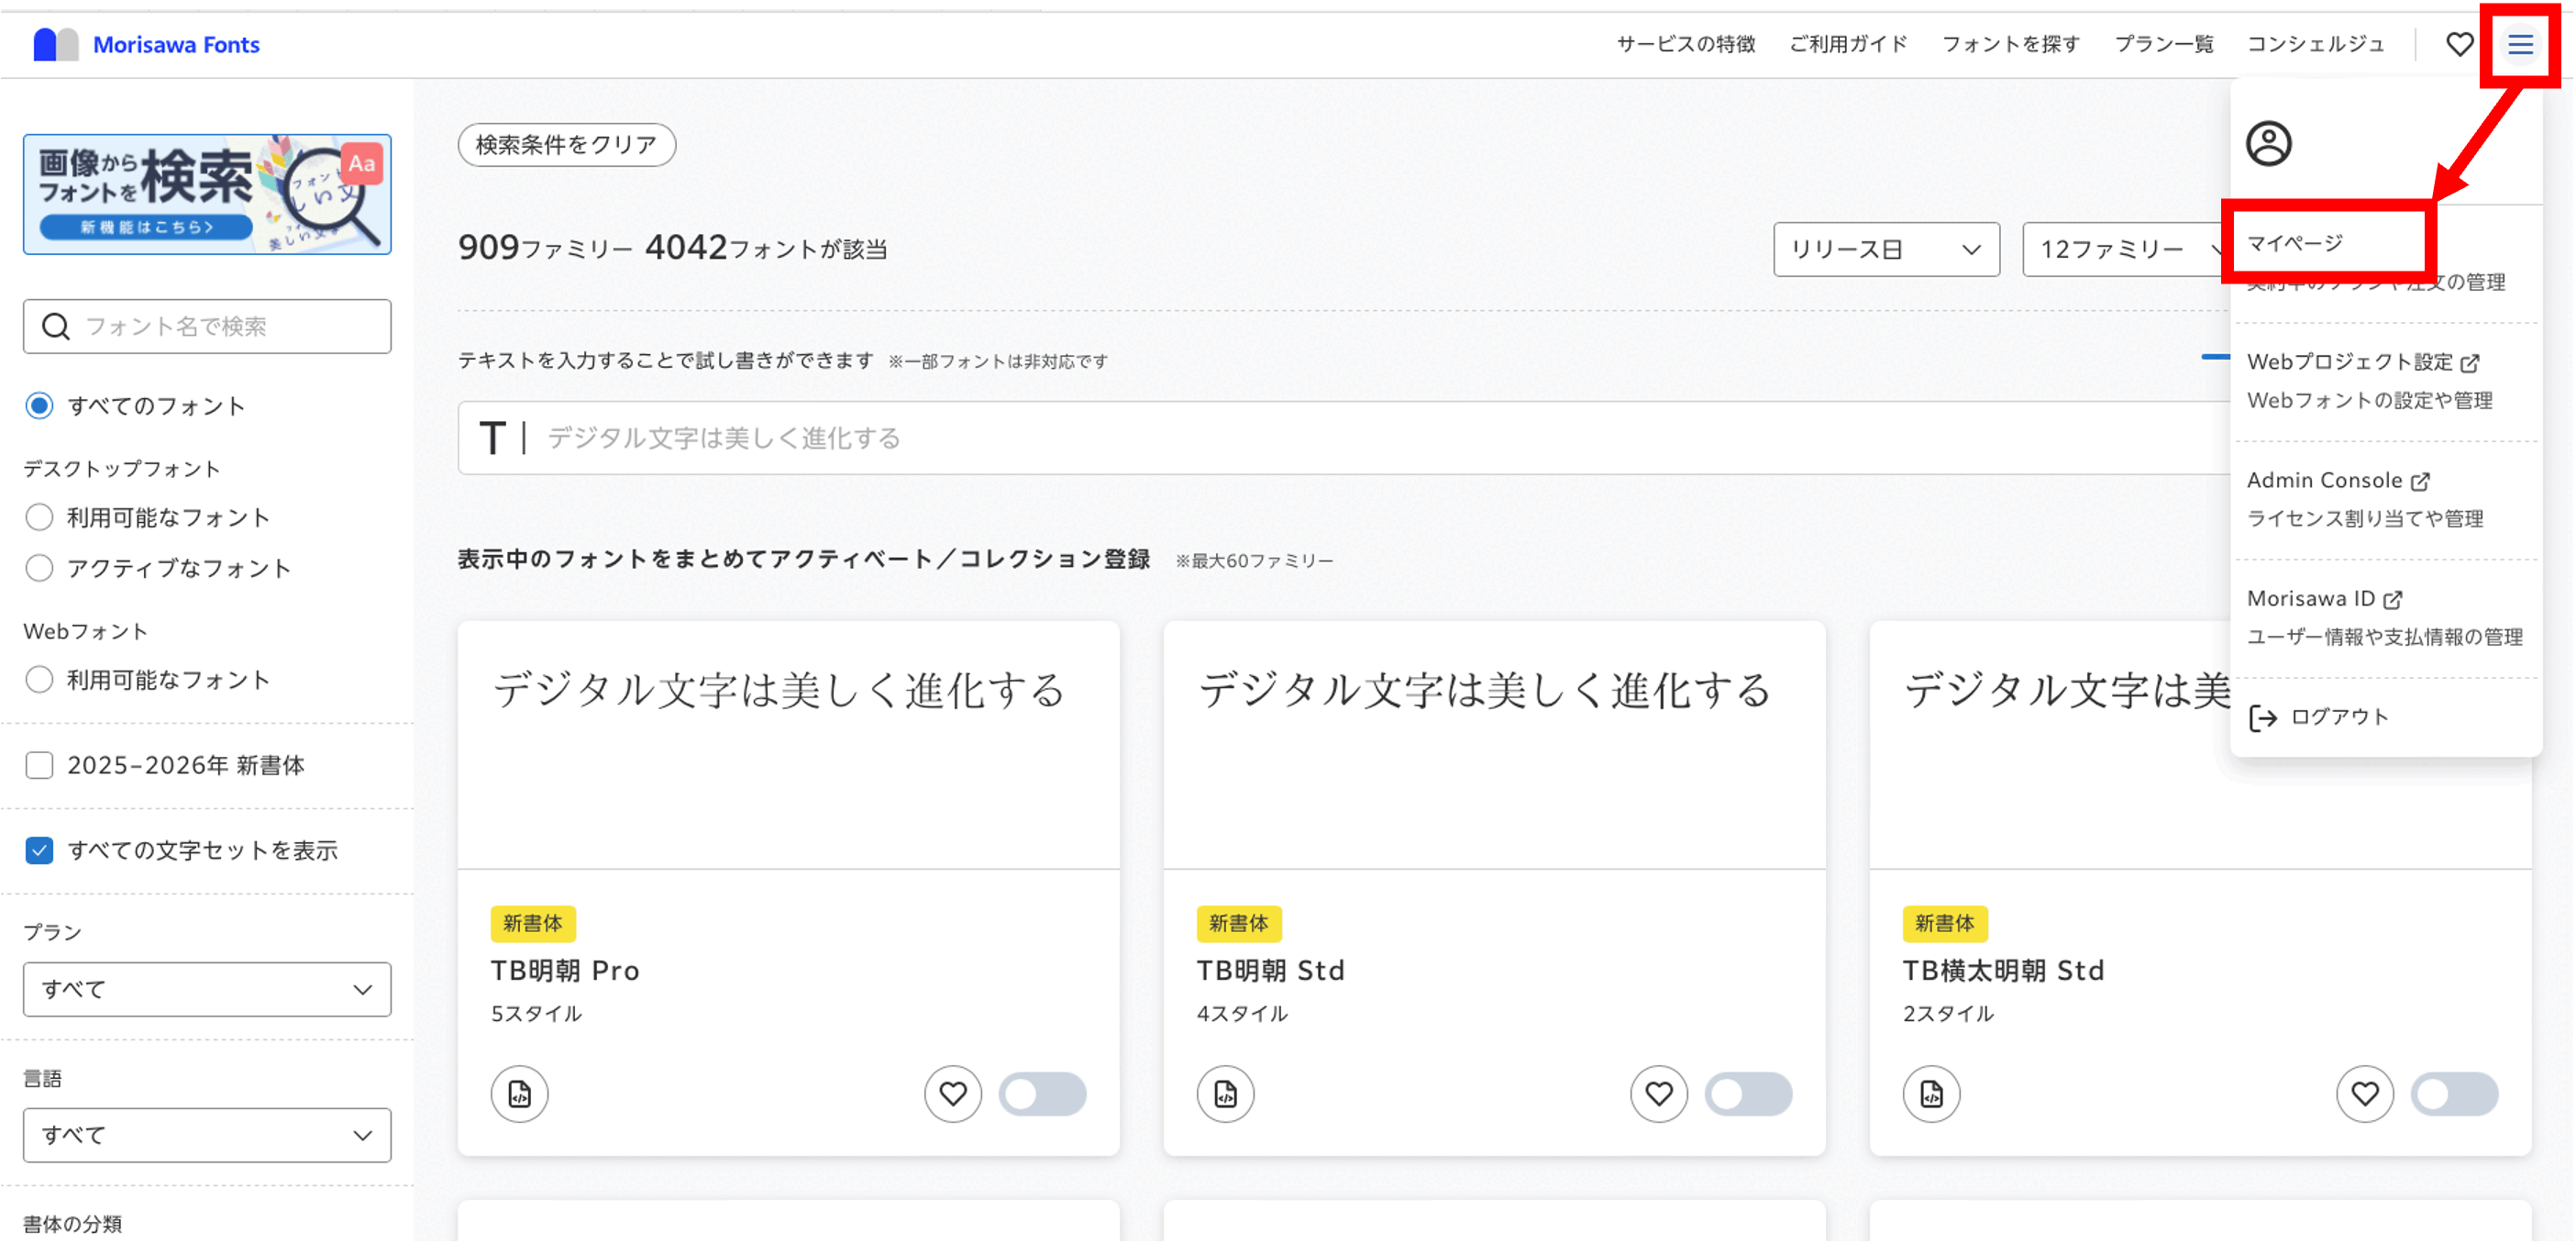Click the user account avatar icon

2269,143
